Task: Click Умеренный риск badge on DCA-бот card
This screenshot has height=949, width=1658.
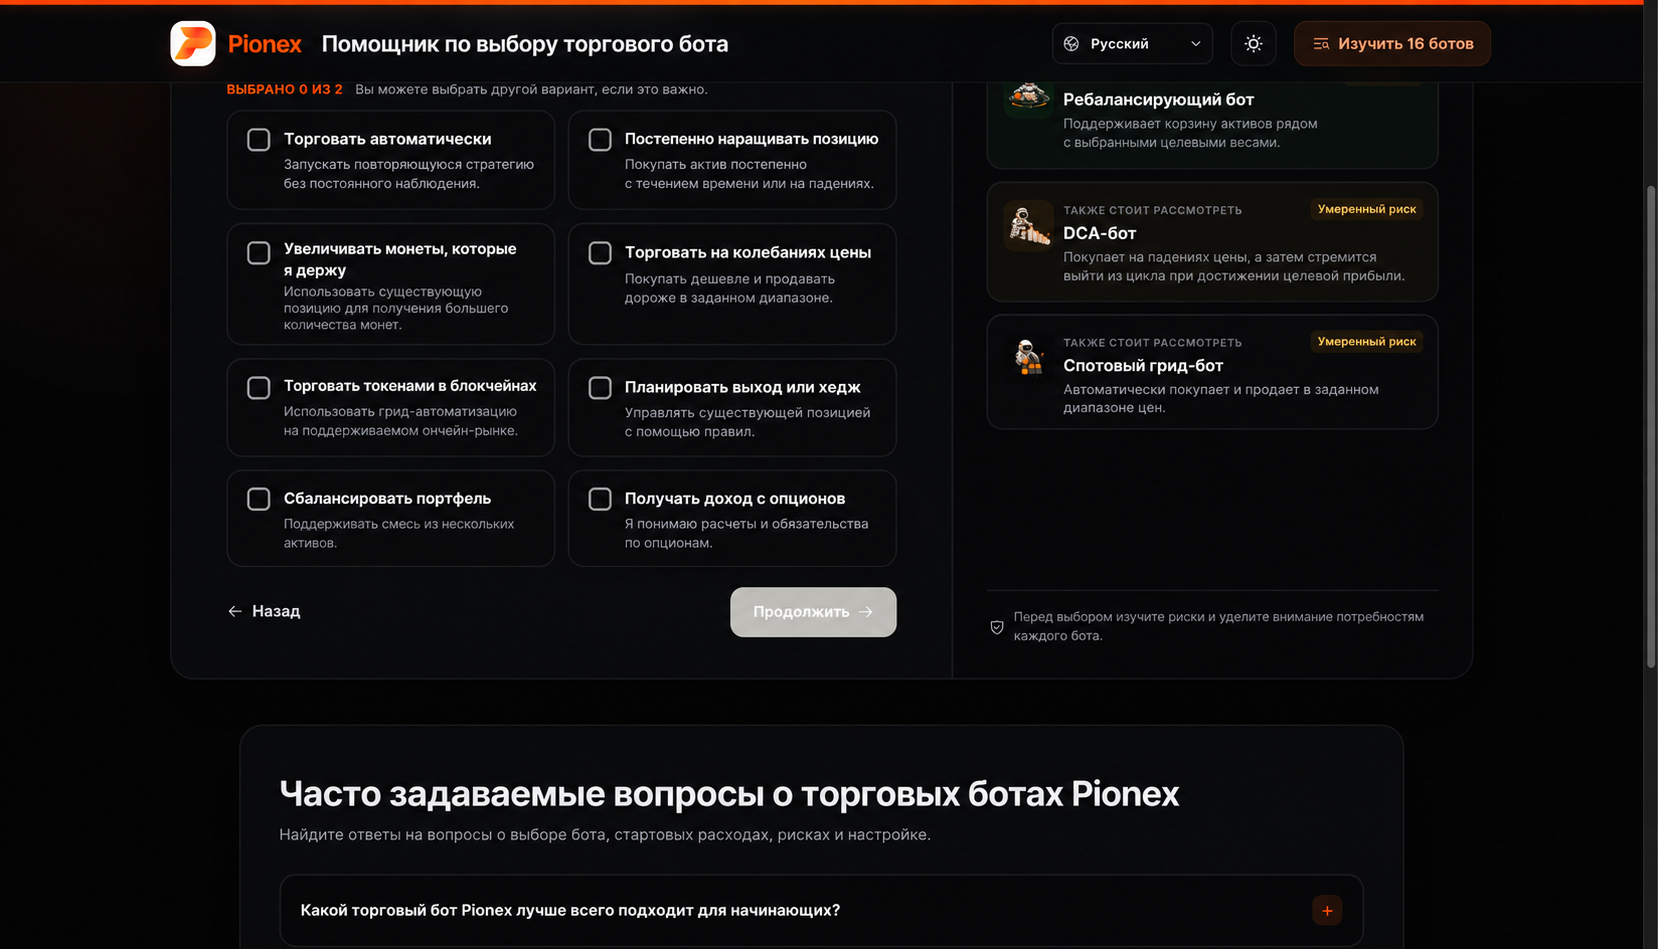Action: click(1366, 209)
